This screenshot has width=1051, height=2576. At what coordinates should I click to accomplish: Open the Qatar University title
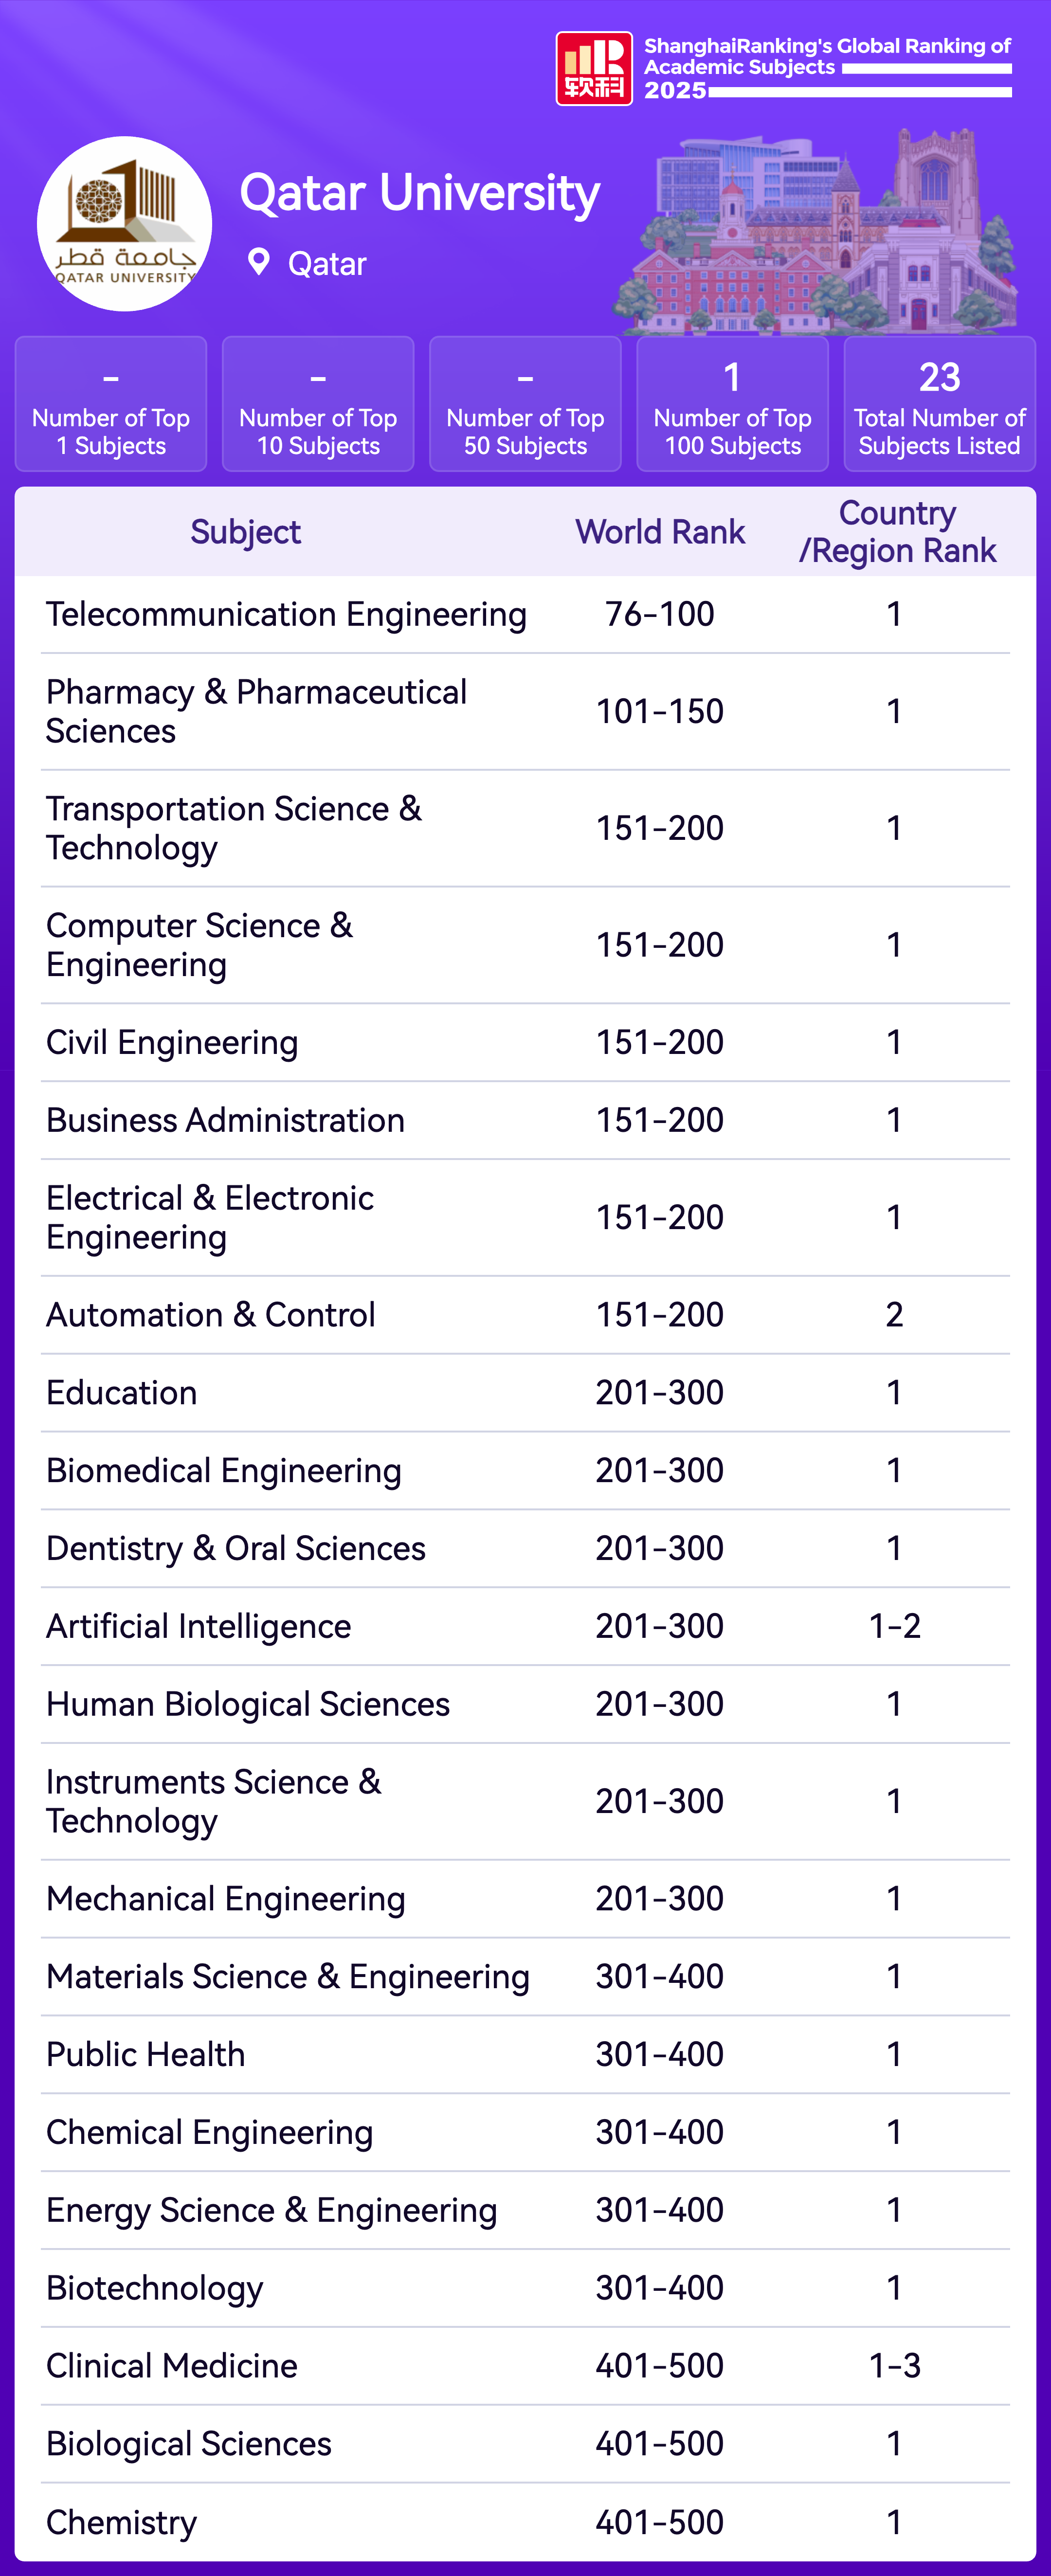[x=419, y=193]
